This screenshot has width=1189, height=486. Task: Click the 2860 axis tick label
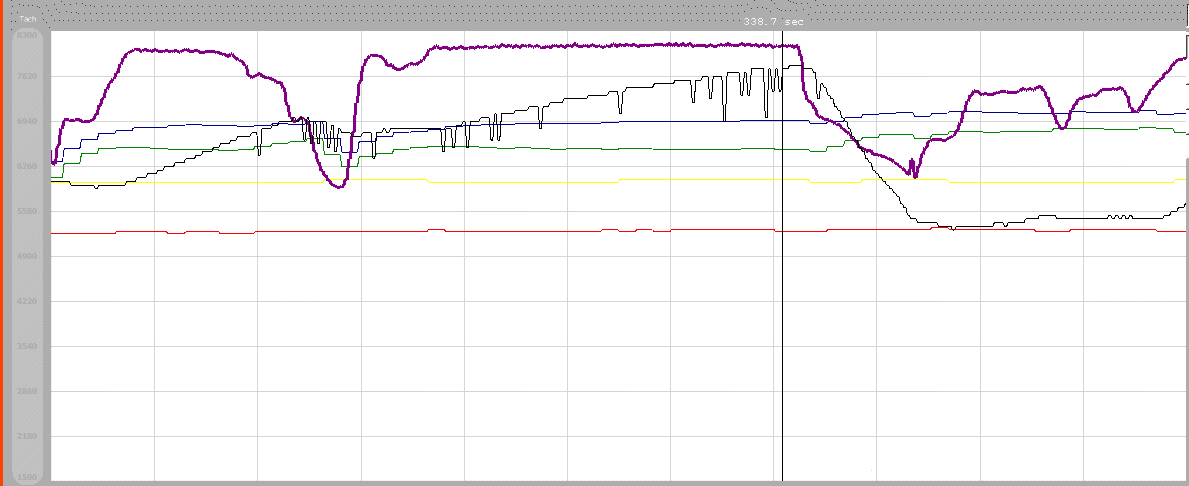pos(28,391)
